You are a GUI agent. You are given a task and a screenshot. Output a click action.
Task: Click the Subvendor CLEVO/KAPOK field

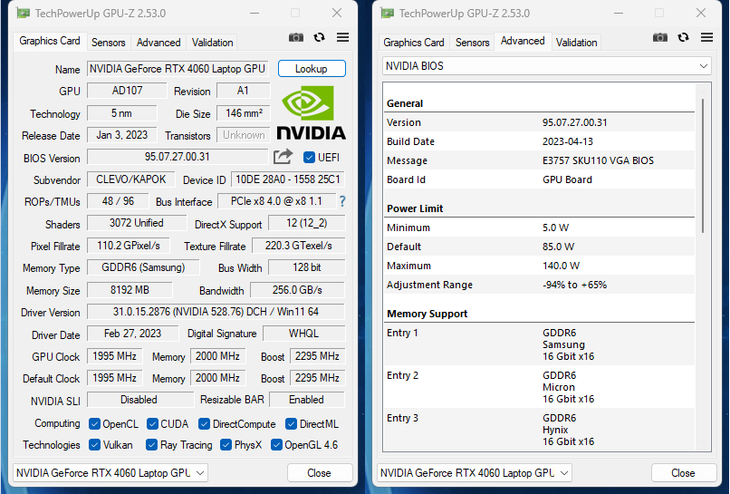(x=131, y=179)
